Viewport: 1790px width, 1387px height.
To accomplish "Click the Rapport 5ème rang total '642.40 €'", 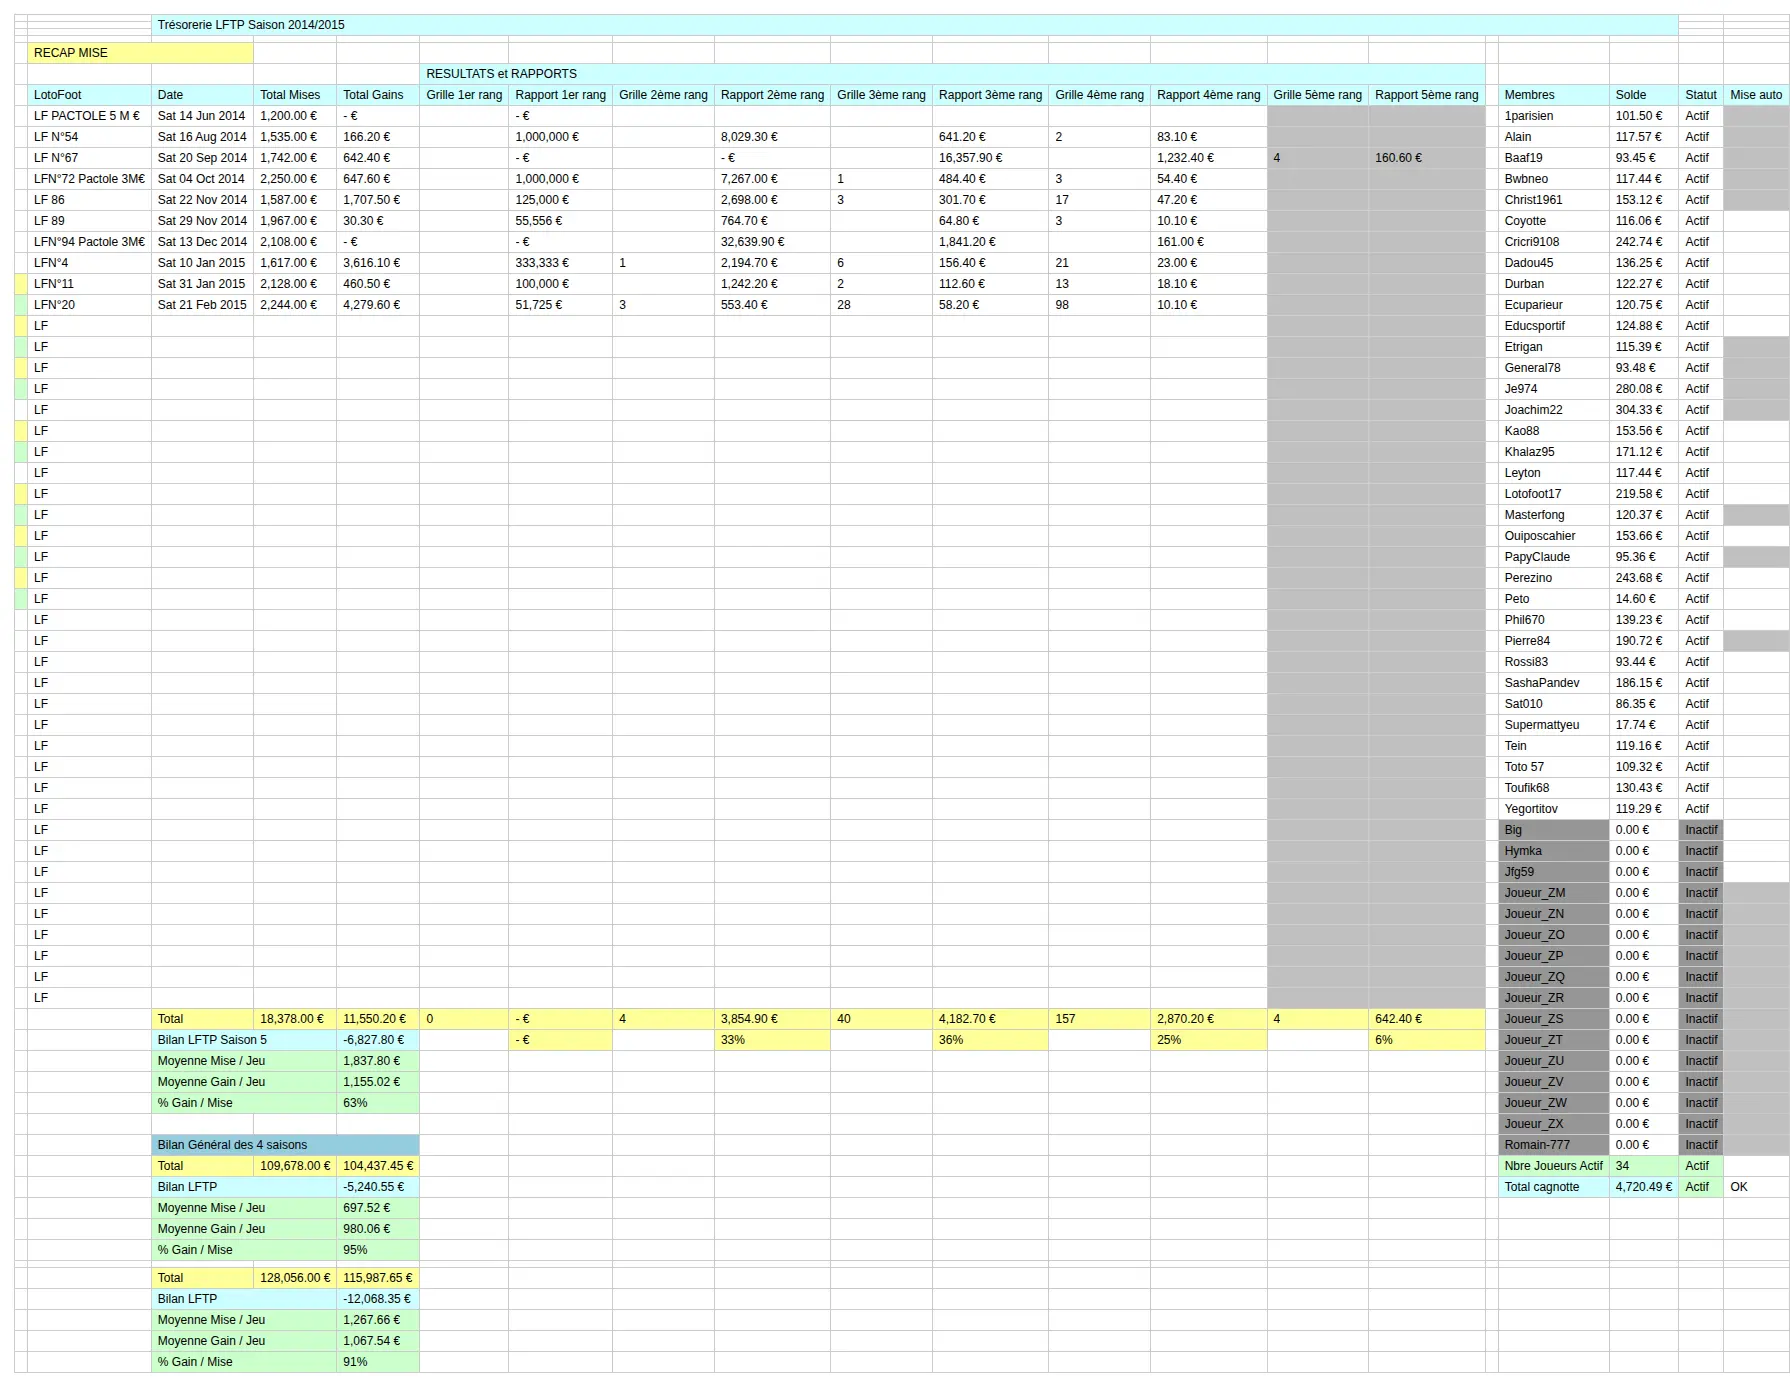I will [x=1426, y=1019].
